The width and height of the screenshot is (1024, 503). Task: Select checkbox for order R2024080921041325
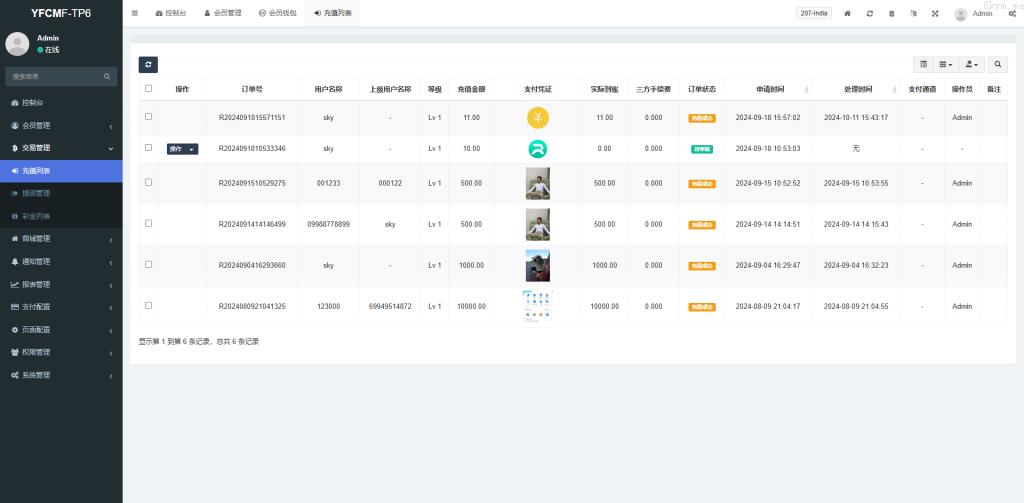149,306
